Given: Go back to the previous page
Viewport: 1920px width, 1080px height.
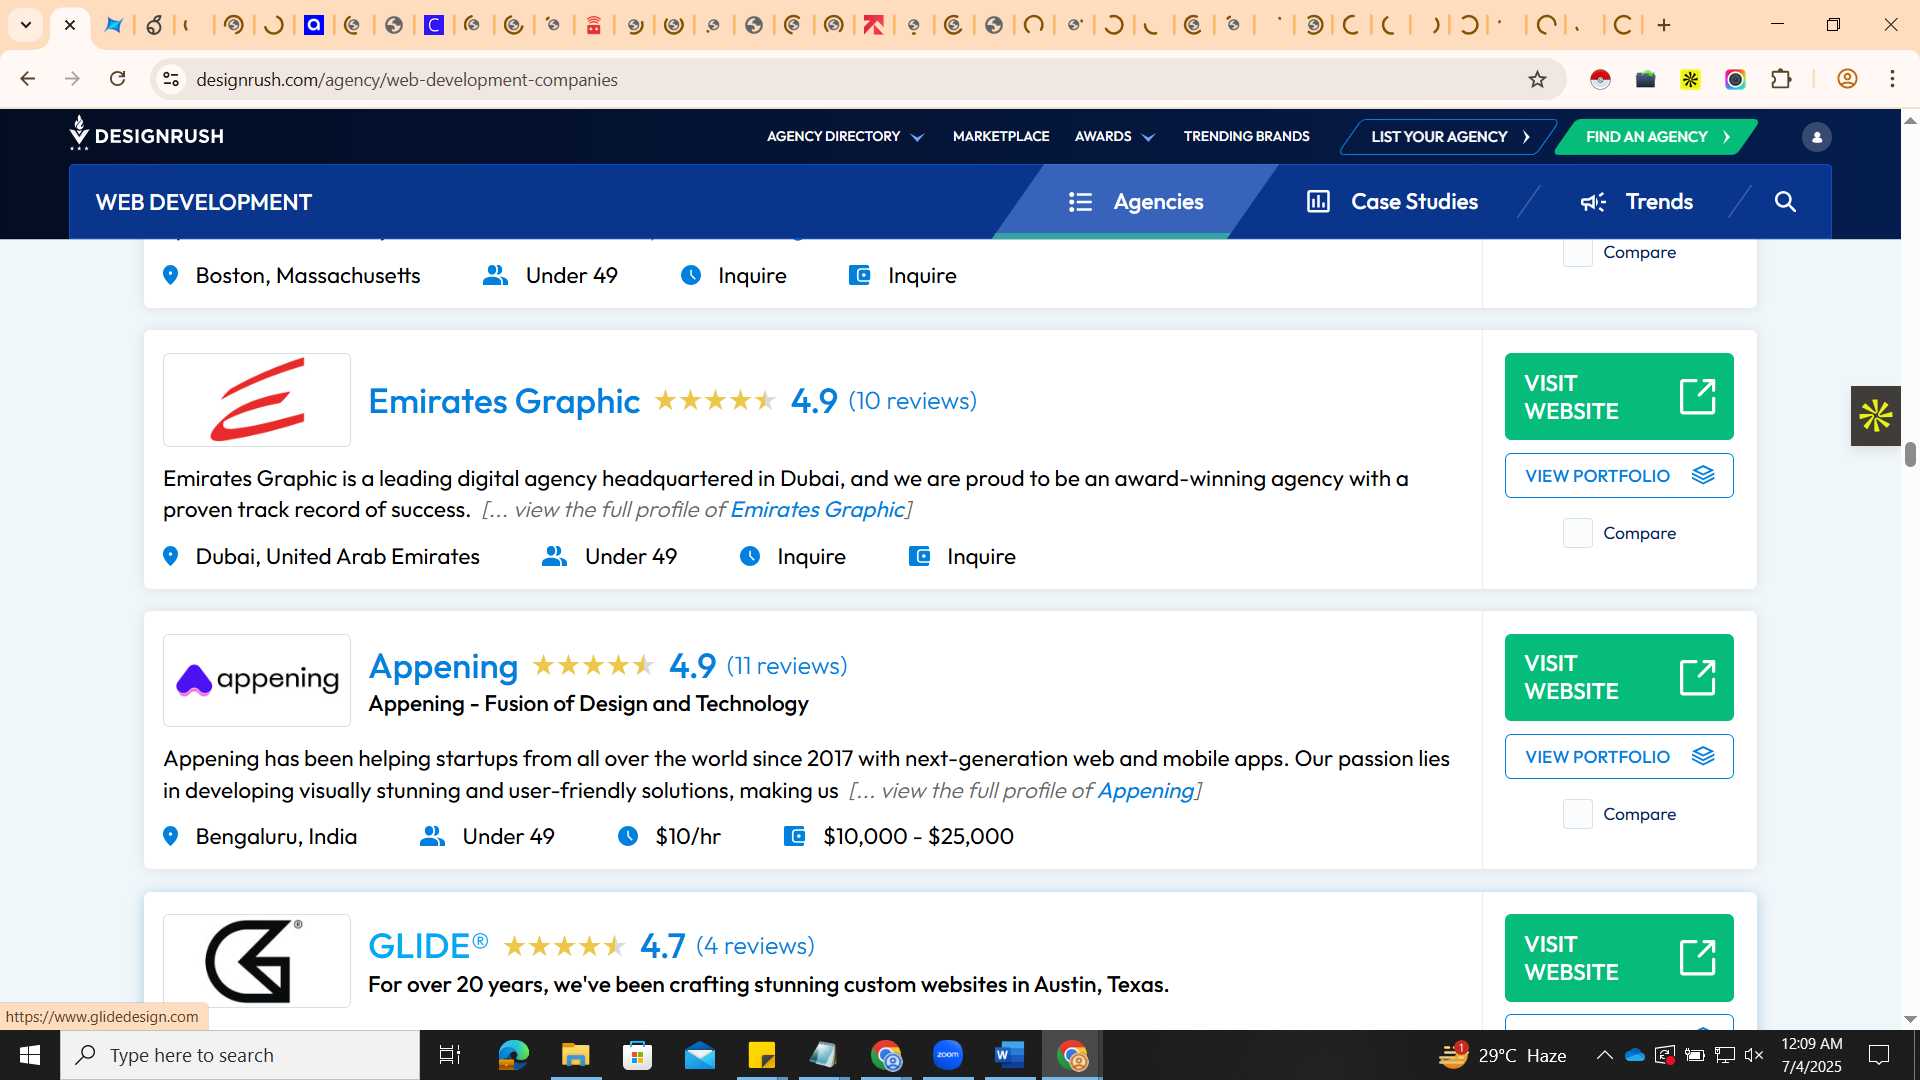Looking at the screenshot, I should [28, 79].
